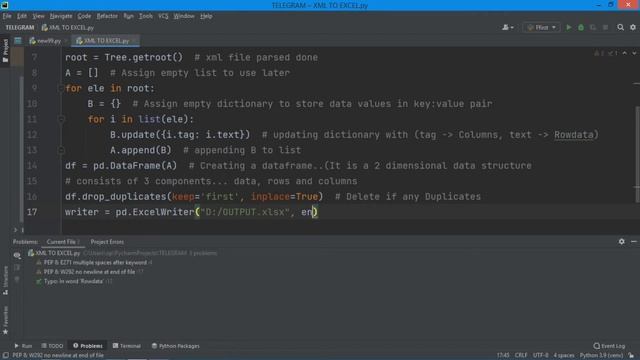
Task: Click the editor vertical scrollbar
Action: (x=637, y=153)
